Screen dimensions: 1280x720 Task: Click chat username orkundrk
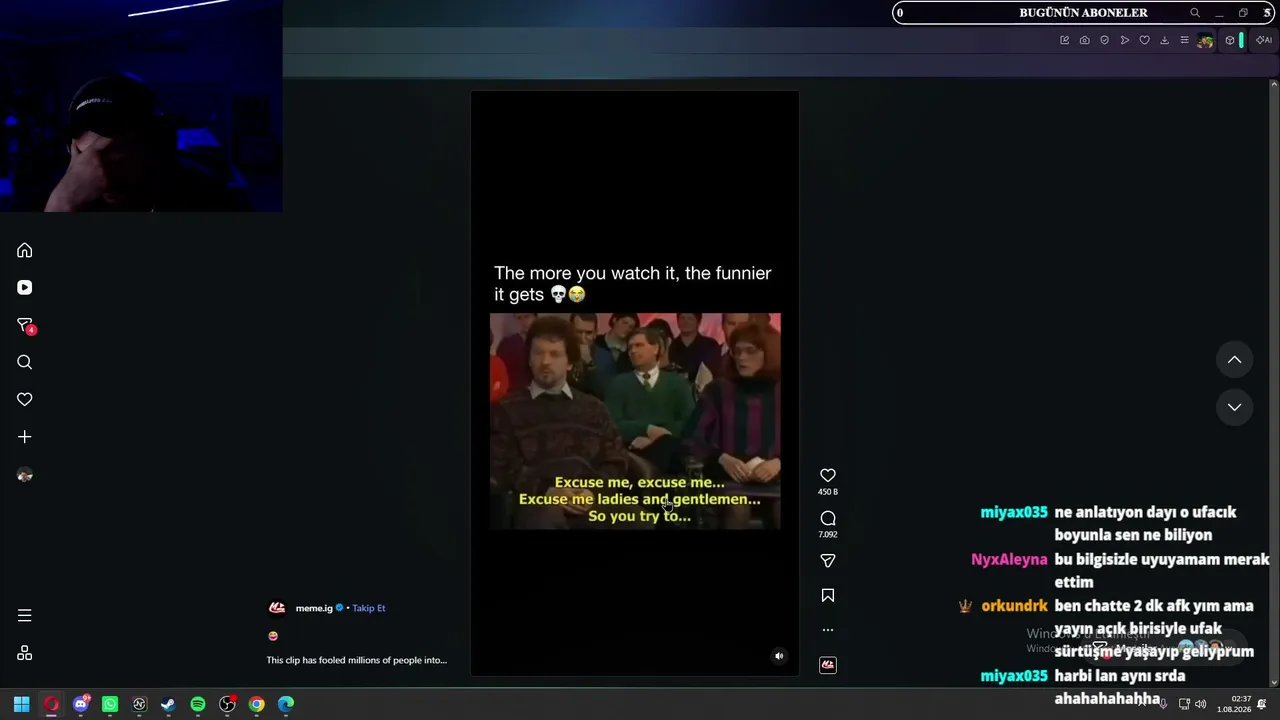[x=1014, y=606]
